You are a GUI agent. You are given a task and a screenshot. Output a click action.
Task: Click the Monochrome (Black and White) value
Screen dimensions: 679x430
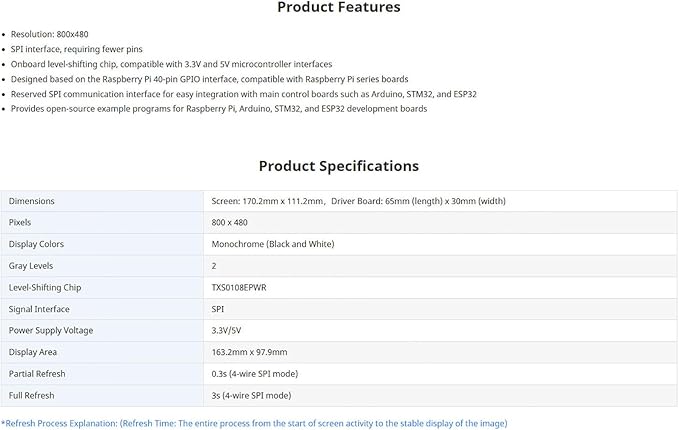coord(273,244)
